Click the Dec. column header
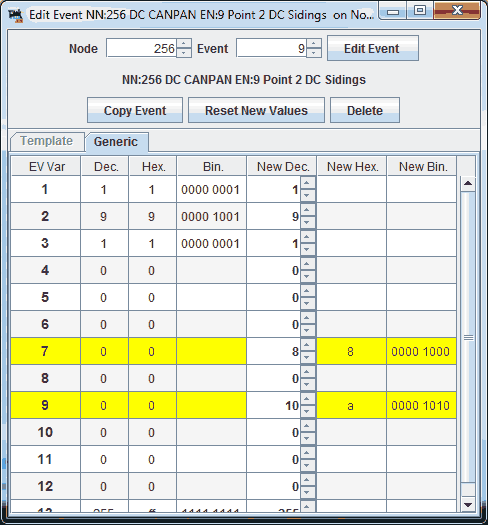Viewport: 488px width, 525px height. (x=105, y=166)
